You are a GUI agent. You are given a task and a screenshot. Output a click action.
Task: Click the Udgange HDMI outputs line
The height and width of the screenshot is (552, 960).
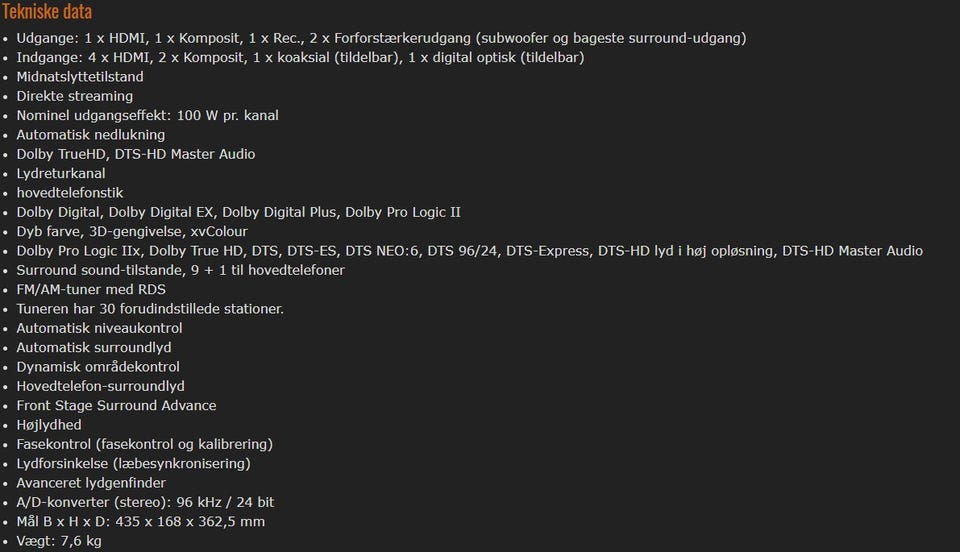[381, 38]
